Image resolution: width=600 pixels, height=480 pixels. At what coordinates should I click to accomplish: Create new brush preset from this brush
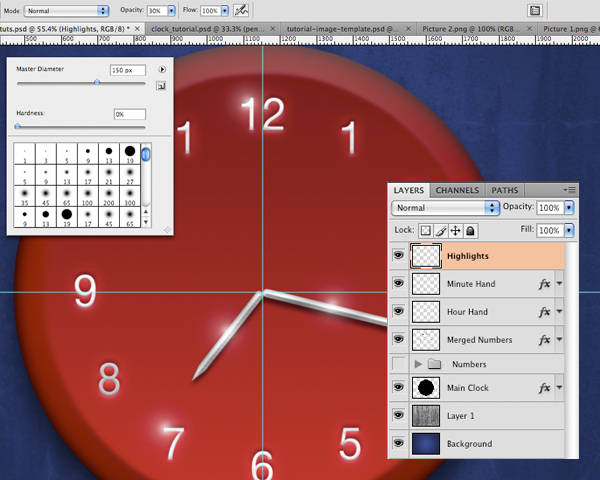click(x=161, y=87)
